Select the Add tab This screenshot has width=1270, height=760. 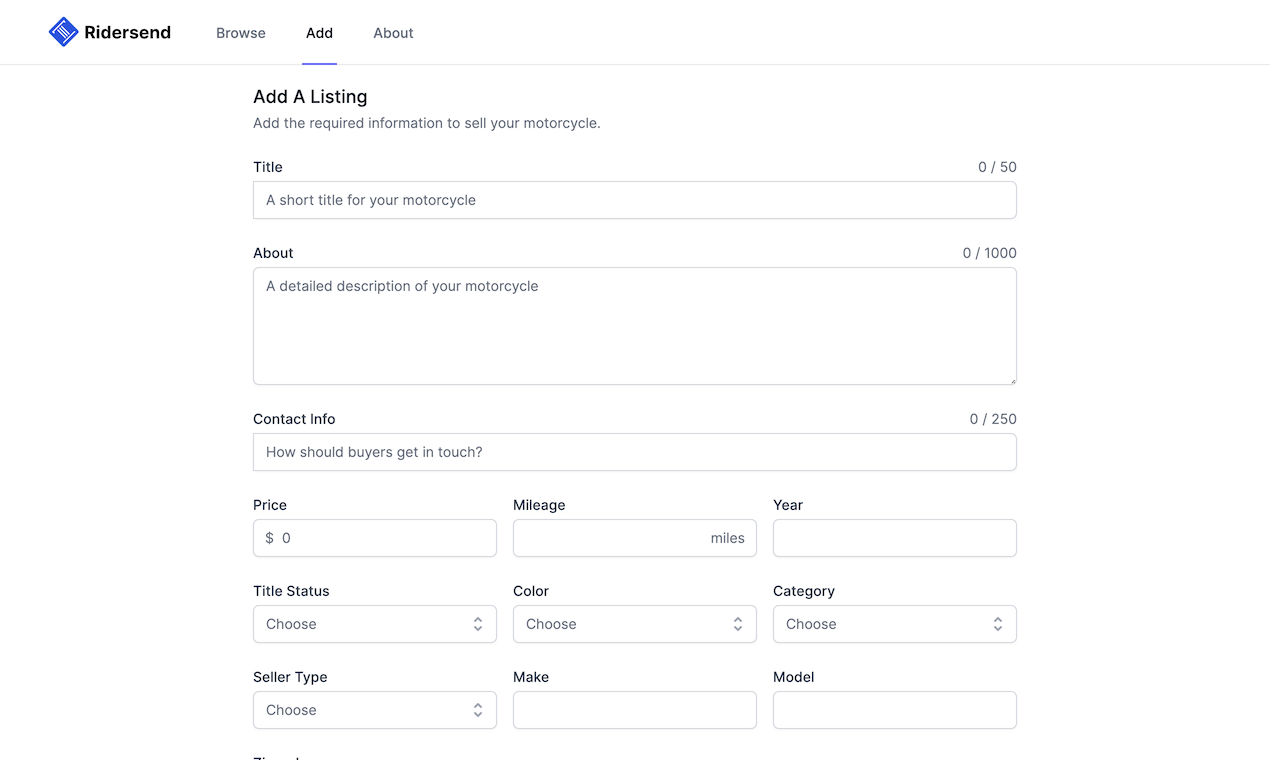pos(319,33)
